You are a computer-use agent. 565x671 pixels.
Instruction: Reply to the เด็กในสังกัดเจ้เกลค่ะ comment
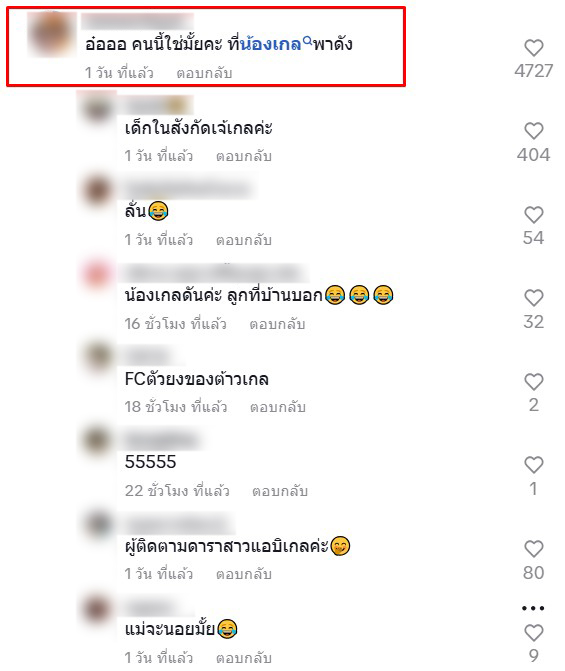coord(244,156)
